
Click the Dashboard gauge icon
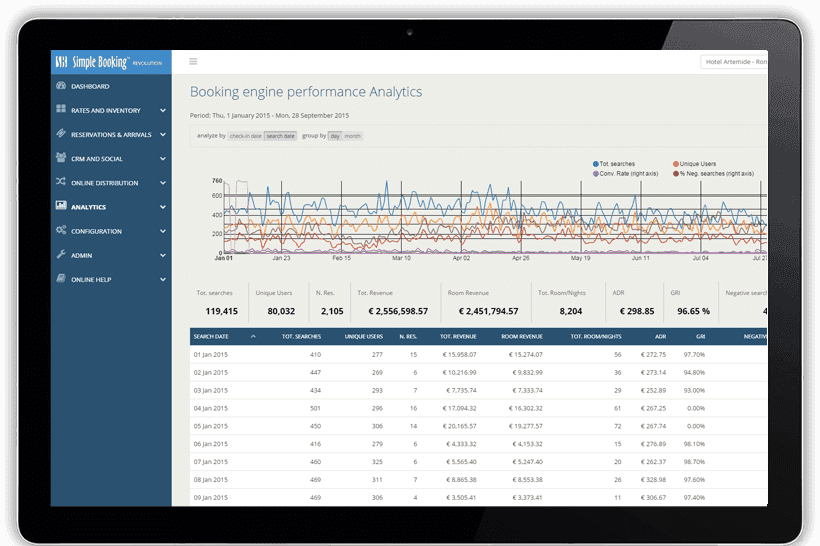coord(61,86)
